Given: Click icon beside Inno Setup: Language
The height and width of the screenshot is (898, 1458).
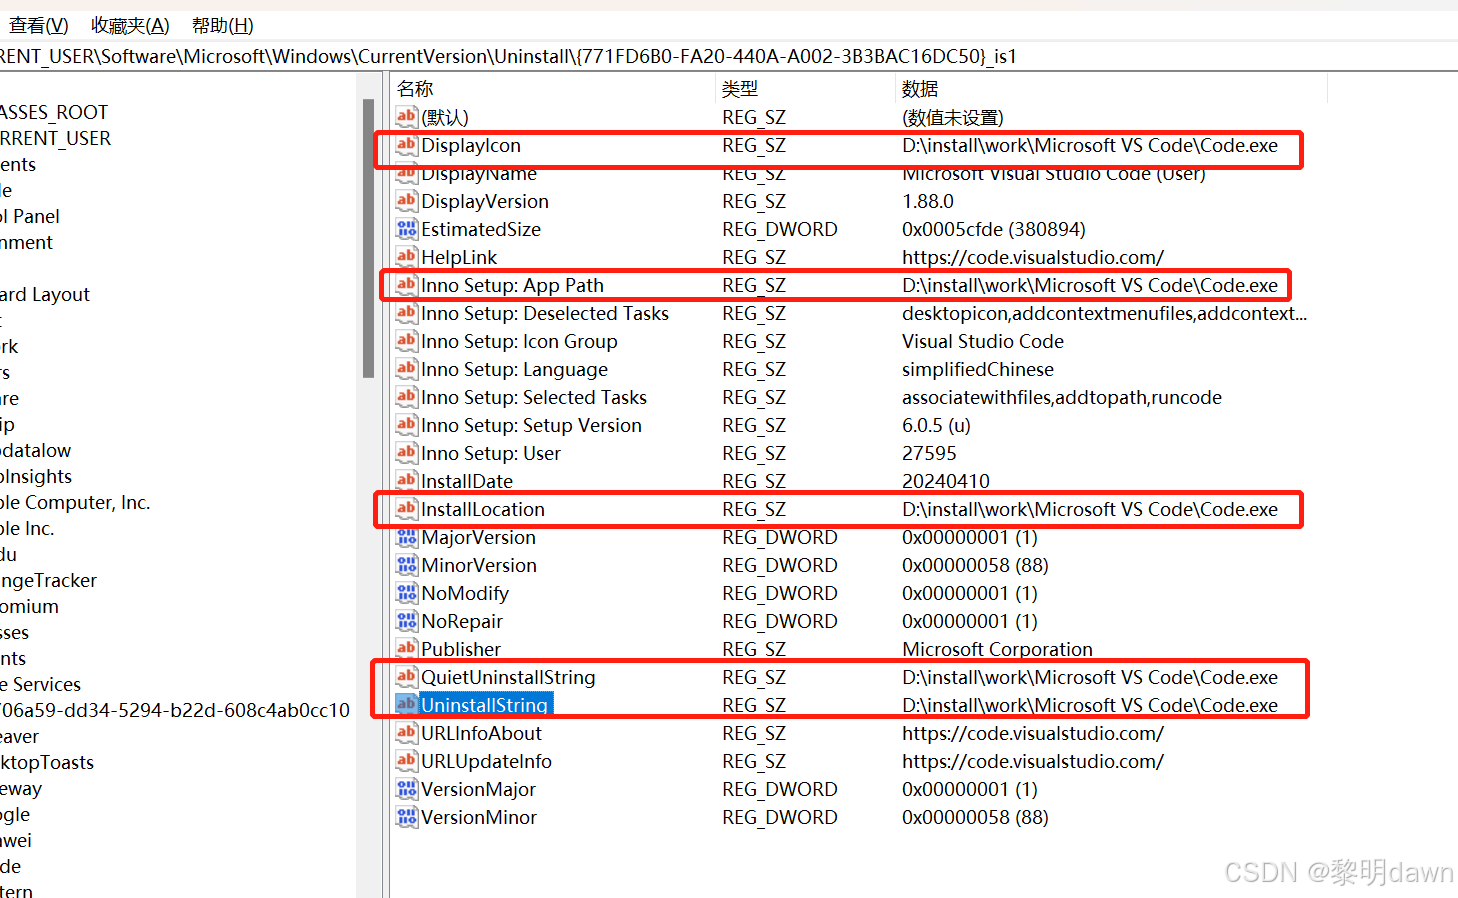Looking at the screenshot, I should (x=406, y=369).
